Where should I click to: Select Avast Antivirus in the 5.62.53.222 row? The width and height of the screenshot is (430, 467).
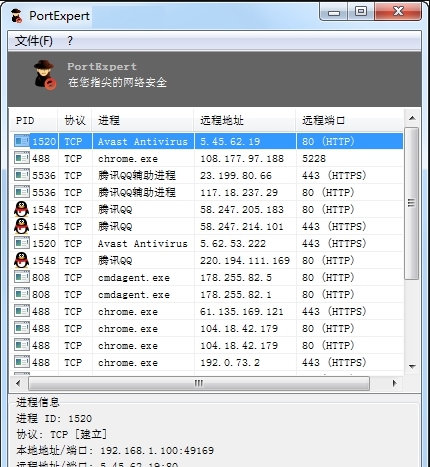click(143, 243)
